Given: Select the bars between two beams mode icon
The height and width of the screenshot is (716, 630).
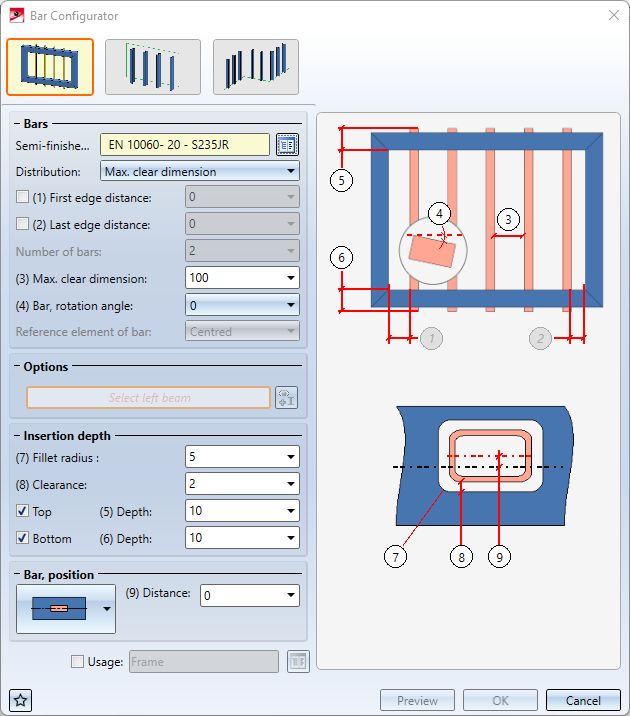Looking at the screenshot, I should (152, 67).
